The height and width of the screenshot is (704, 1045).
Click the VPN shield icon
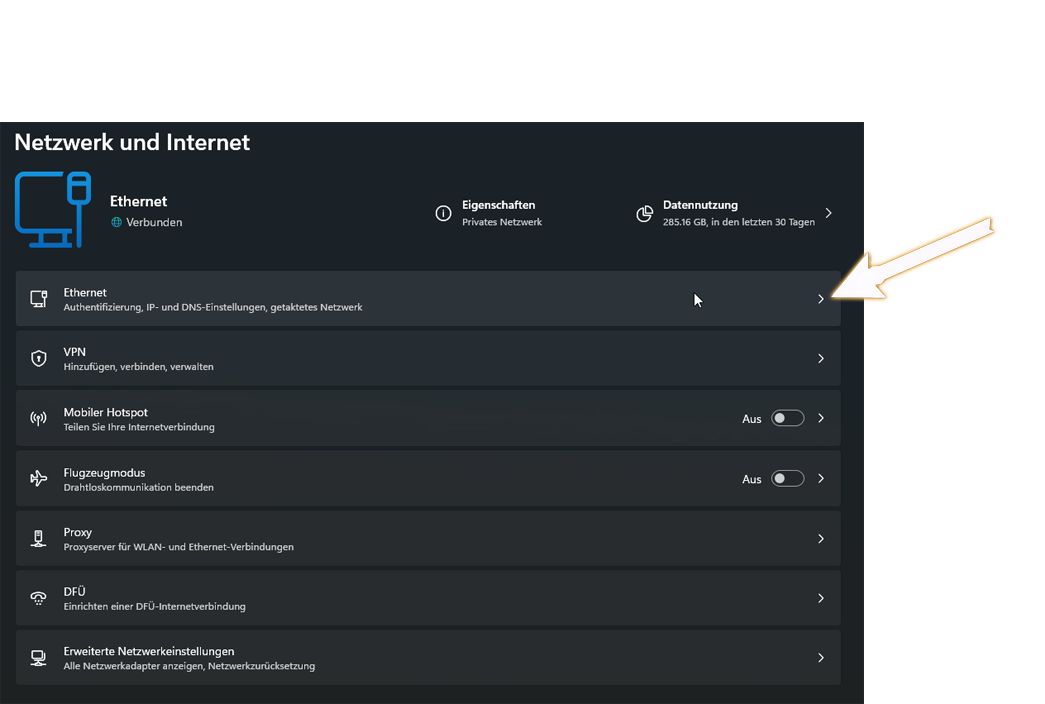(x=38, y=358)
